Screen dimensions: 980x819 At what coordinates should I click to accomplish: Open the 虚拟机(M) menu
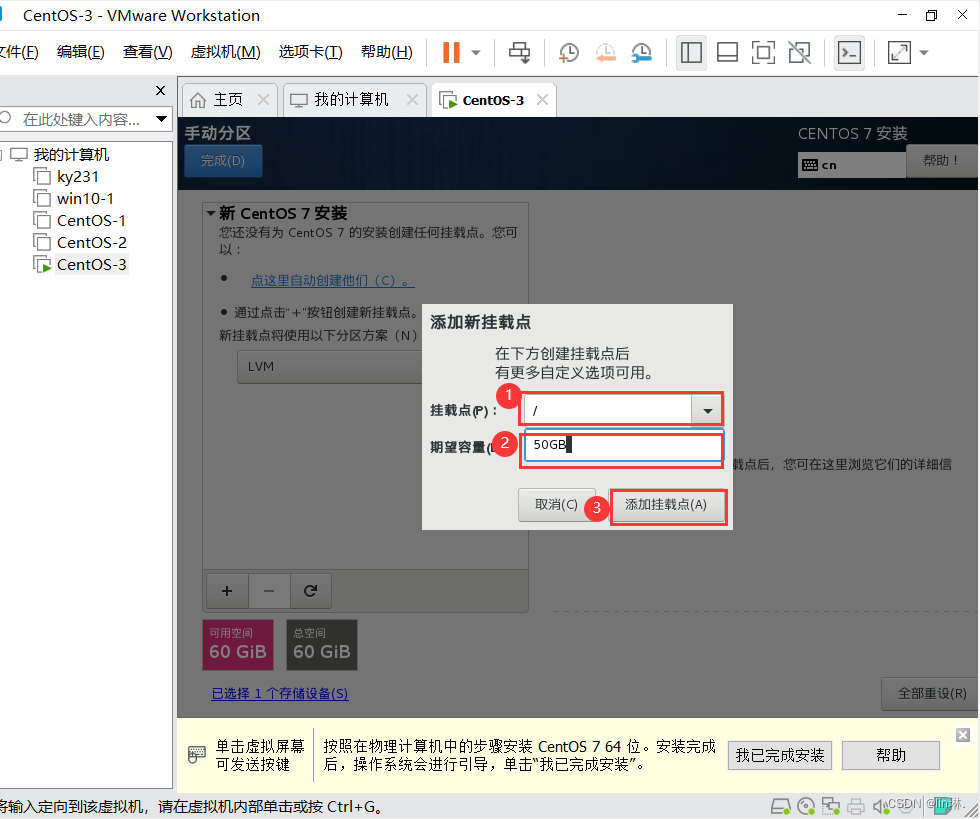pyautogui.click(x=225, y=52)
